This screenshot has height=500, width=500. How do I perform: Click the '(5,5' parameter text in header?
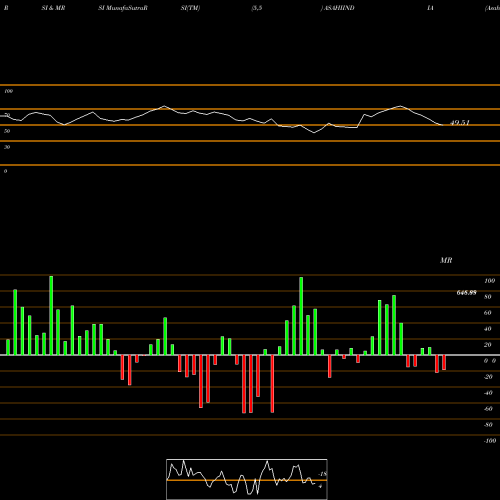(x=257, y=8)
